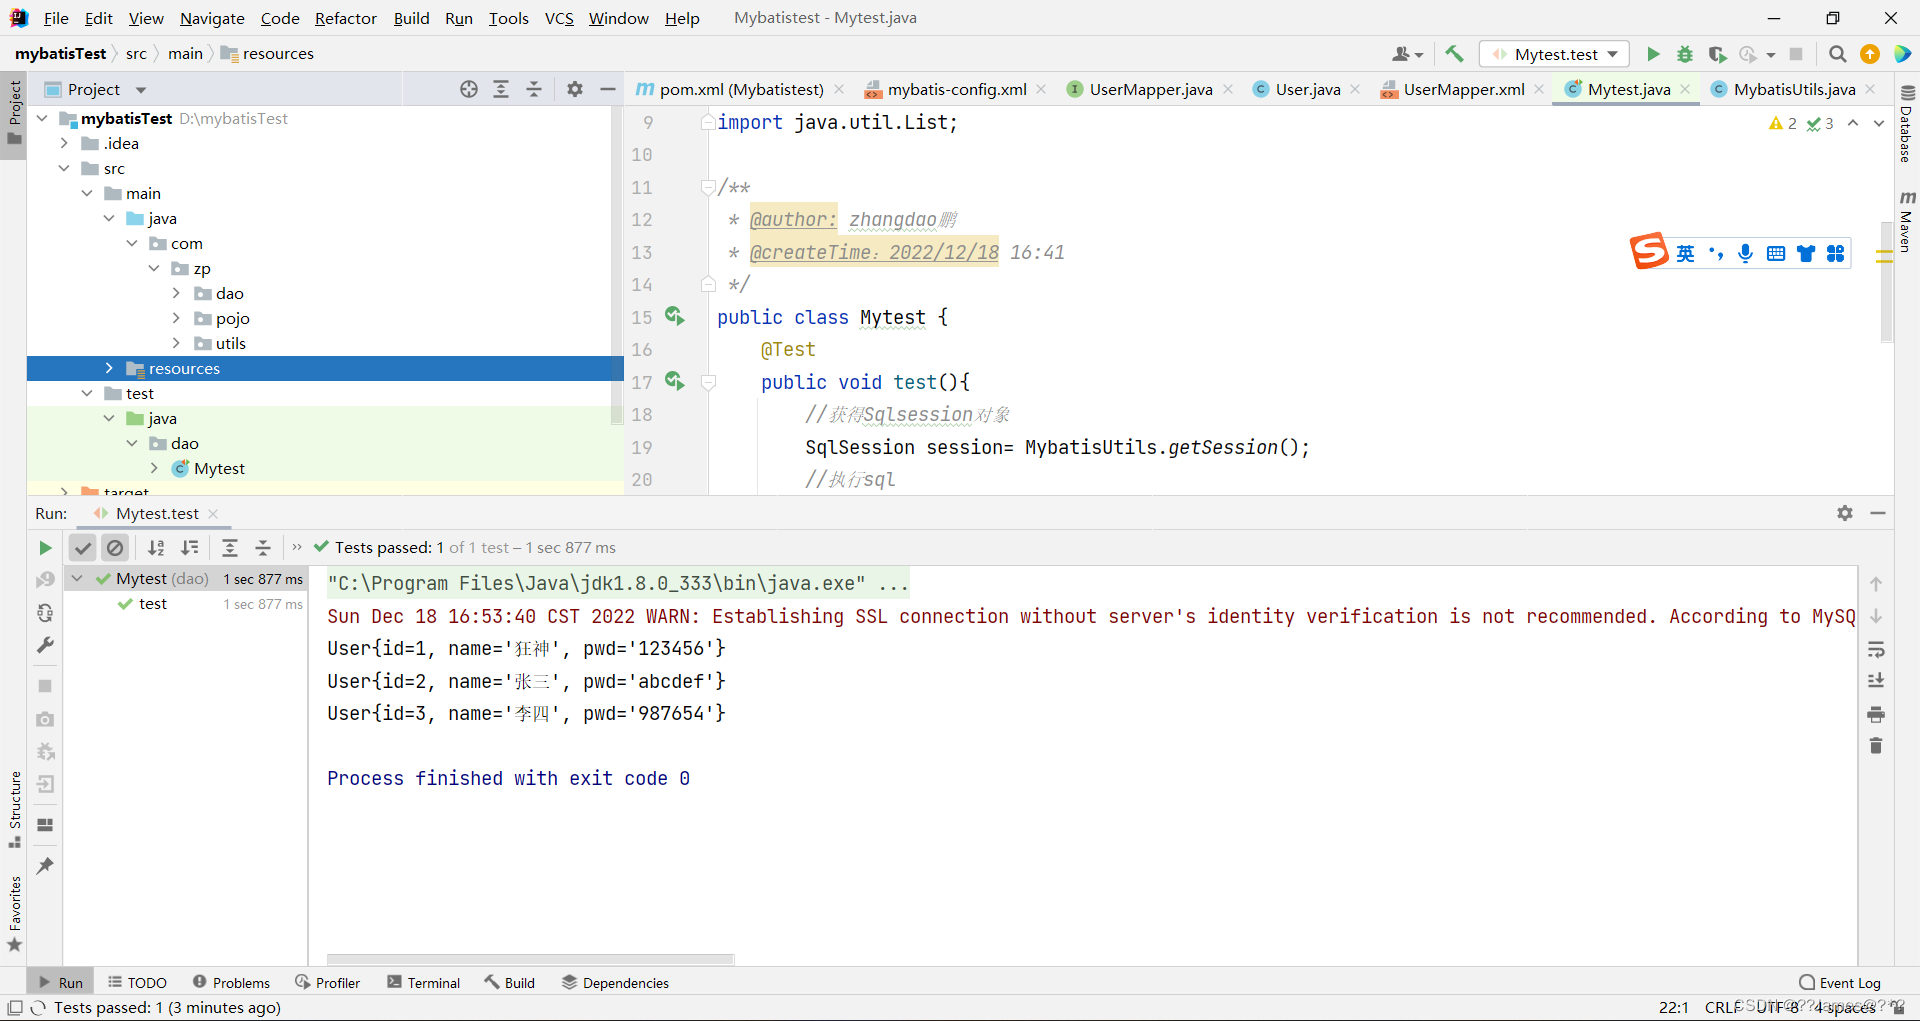Select Opened File locate target icon in Project panel
The image size is (1920, 1021).
(469, 89)
